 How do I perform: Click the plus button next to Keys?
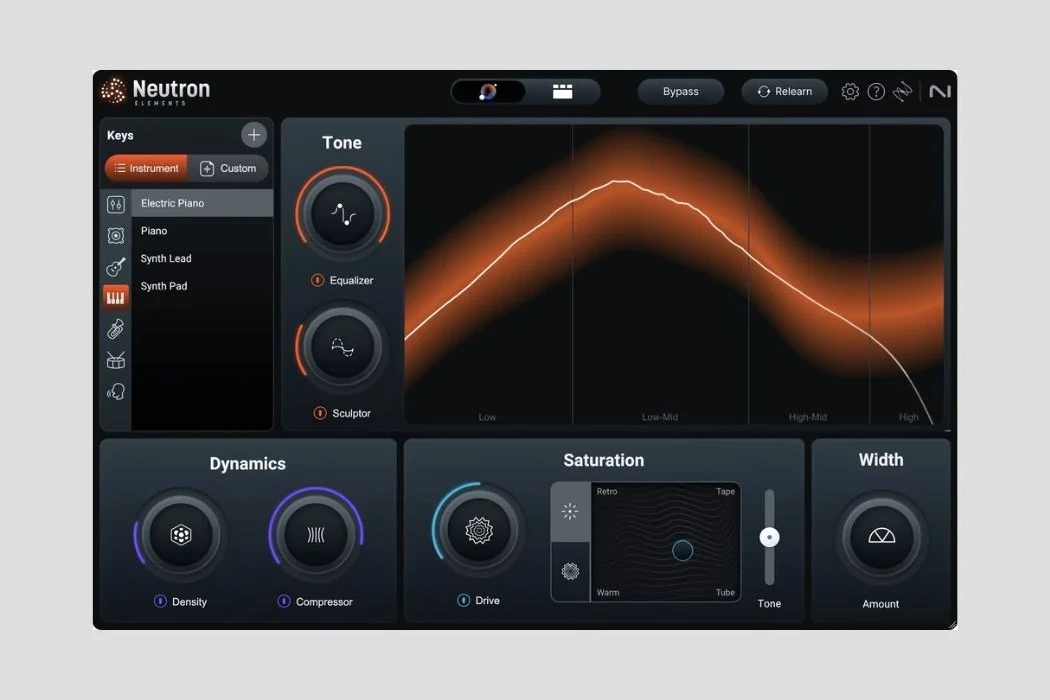point(254,135)
